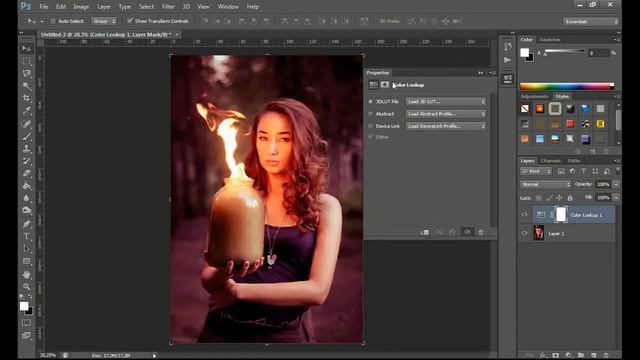Select the Blur tool
The width and height of the screenshot is (640, 360).
tap(27, 198)
